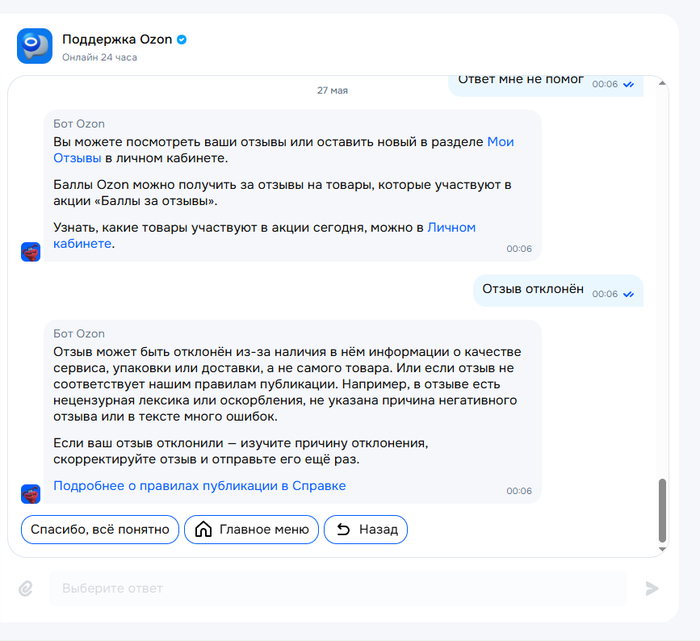Click the house icon in Главное меню button

(204, 529)
